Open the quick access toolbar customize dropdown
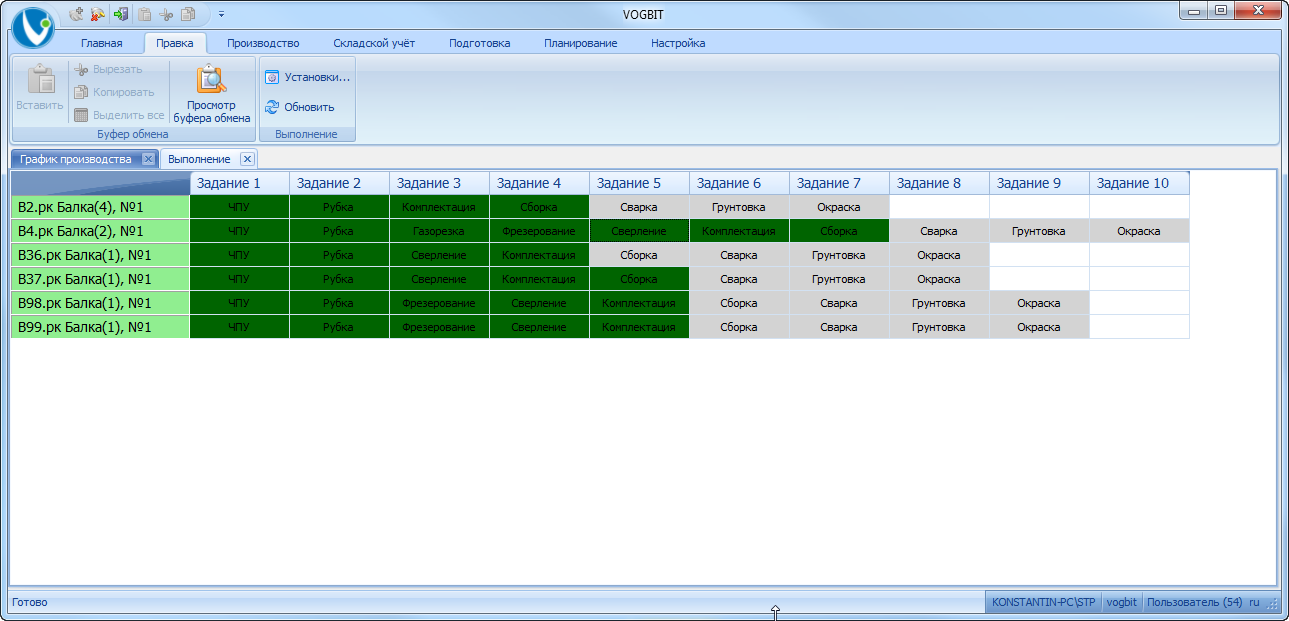The width and height of the screenshot is (1289, 621). pyautogui.click(x=221, y=14)
